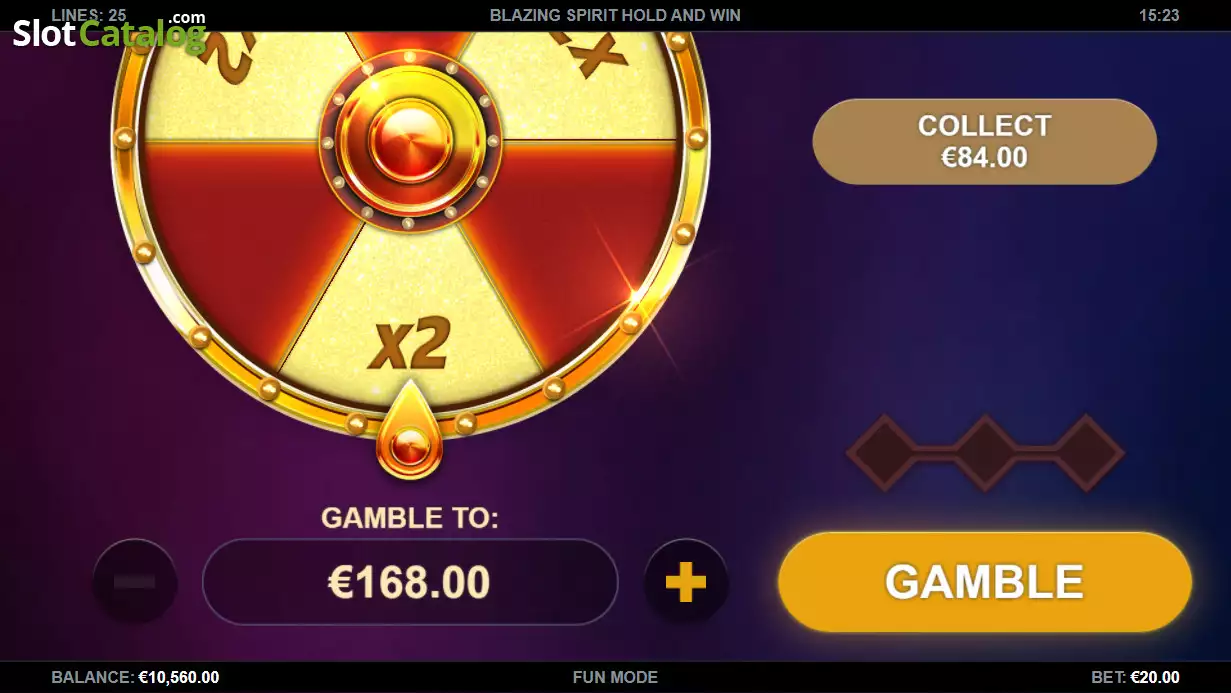This screenshot has height=693, width=1231.
Task: Click the third diamond progress marker
Action: pyautogui.click(x=1087, y=453)
